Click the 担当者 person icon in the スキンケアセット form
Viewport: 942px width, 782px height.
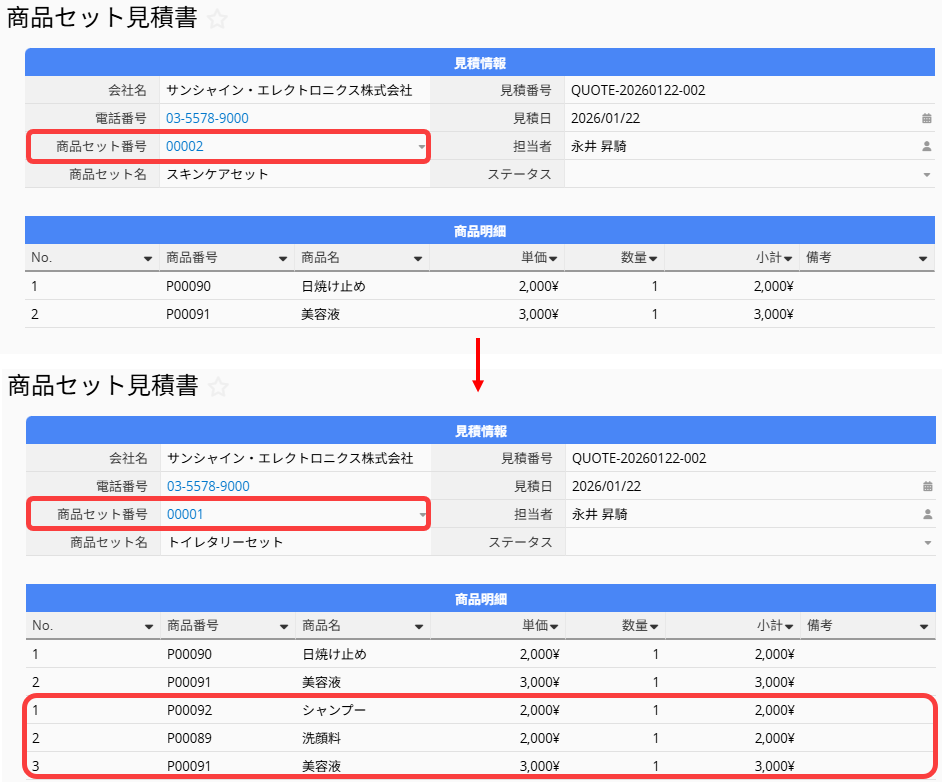[x=926, y=146]
